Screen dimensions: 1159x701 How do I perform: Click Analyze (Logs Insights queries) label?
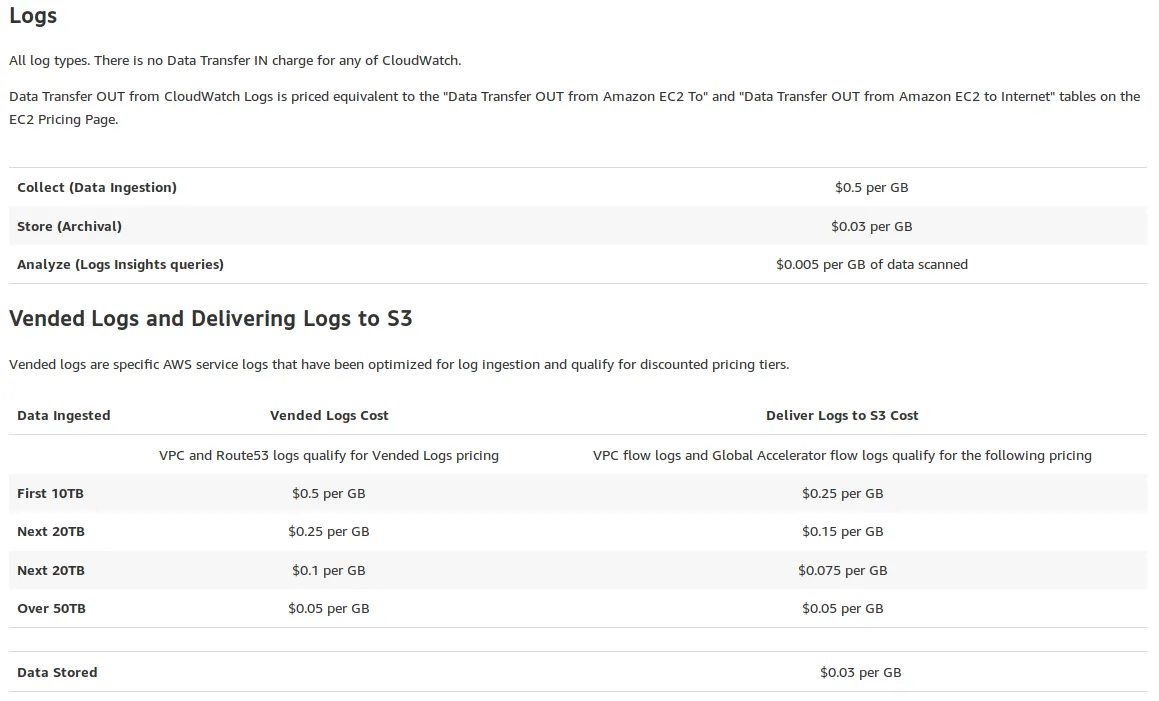click(x=120, y=264)
